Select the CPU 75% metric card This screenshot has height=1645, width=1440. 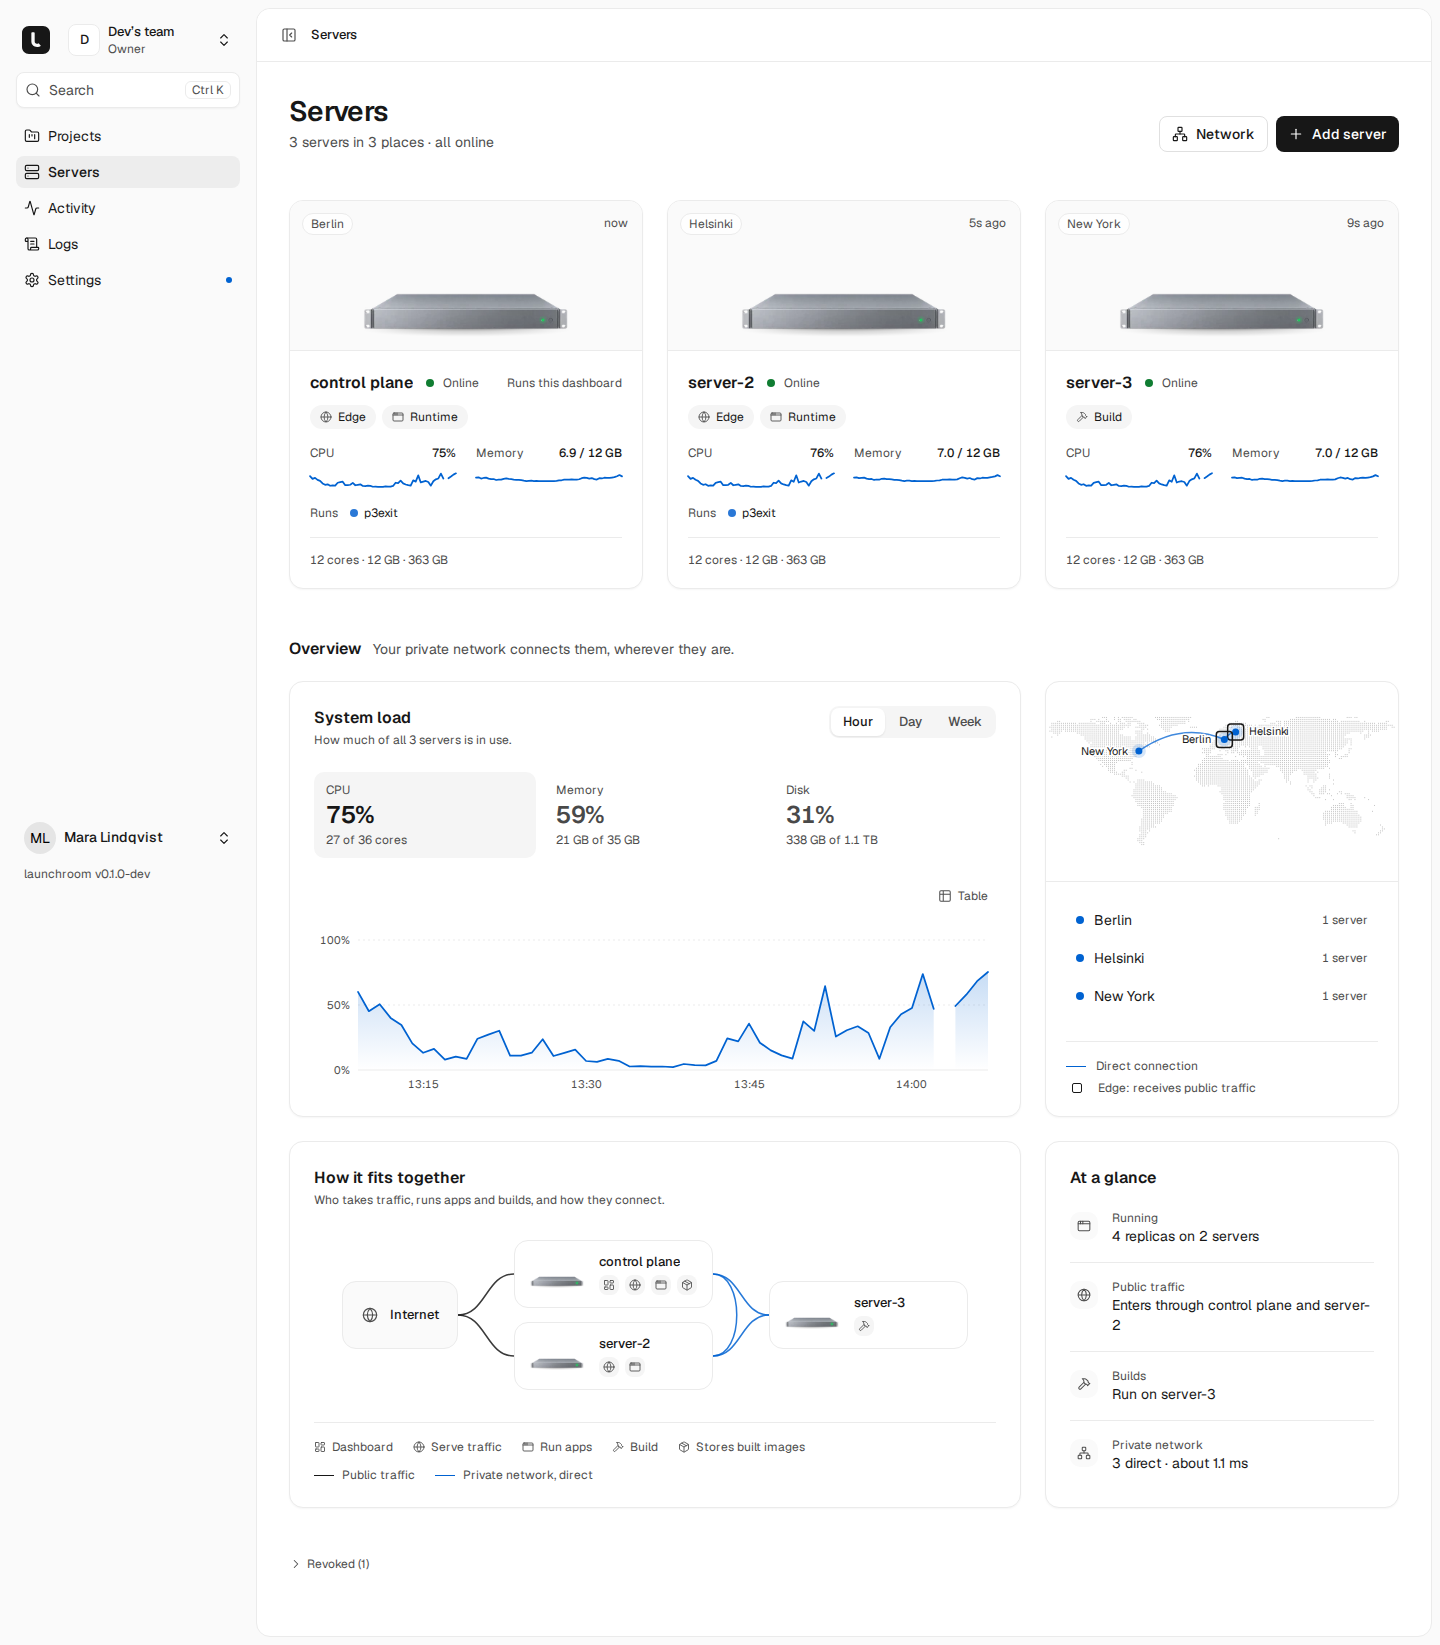pyautogui.click(x=425, y=815)
